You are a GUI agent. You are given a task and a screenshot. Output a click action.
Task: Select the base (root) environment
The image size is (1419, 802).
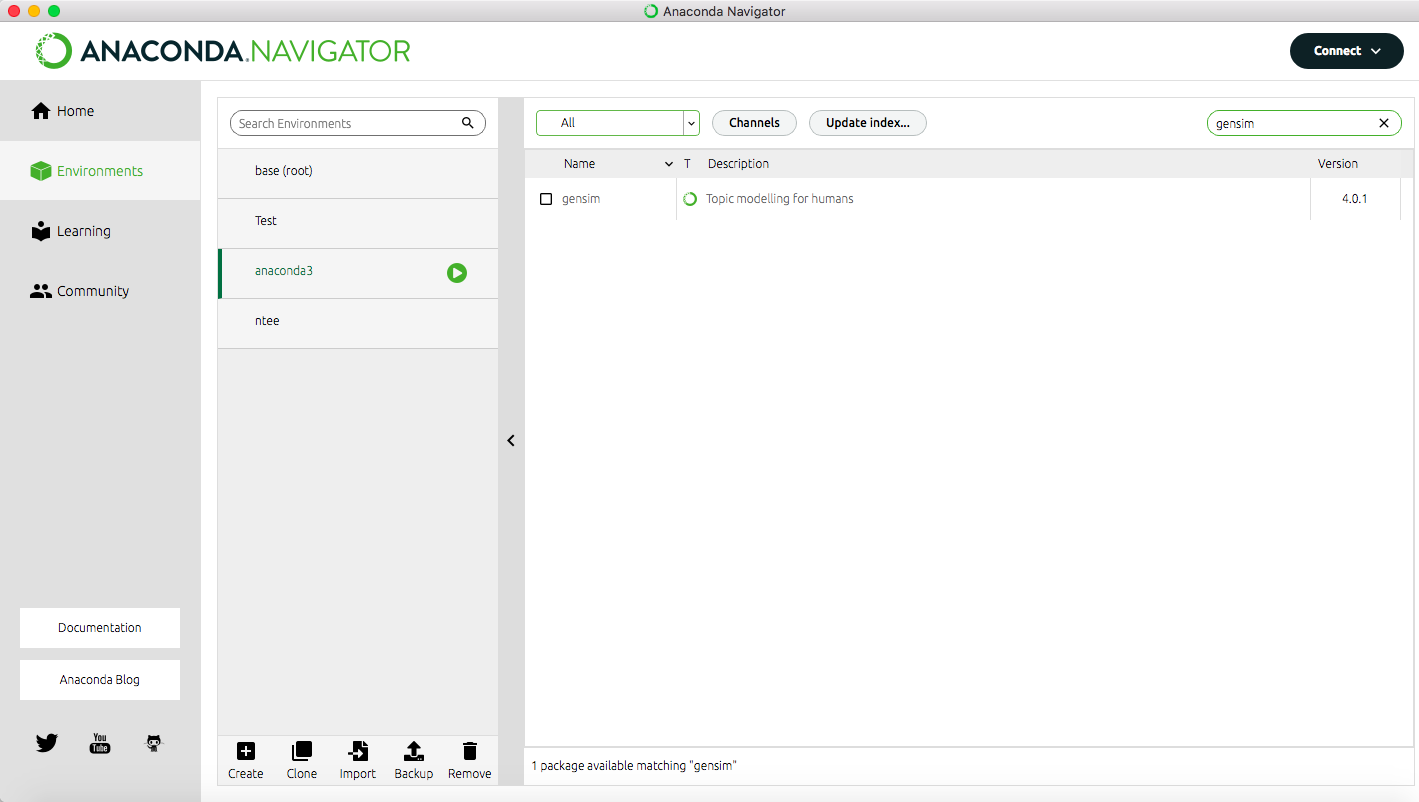pyautogui.click(x=358, y=173)
